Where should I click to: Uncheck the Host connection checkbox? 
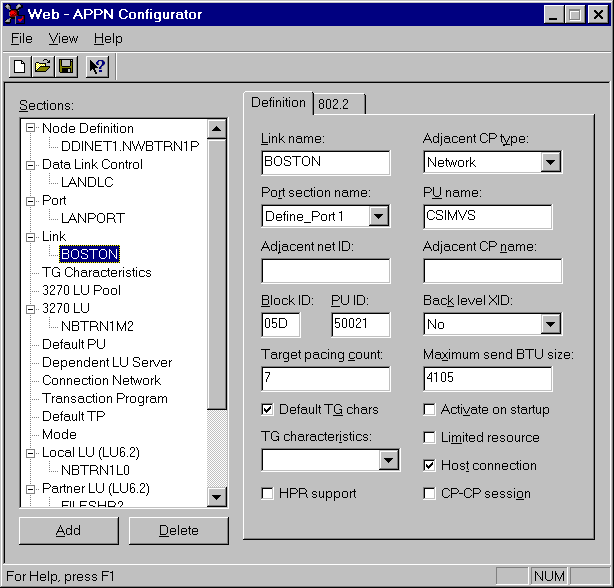[430, 465]
